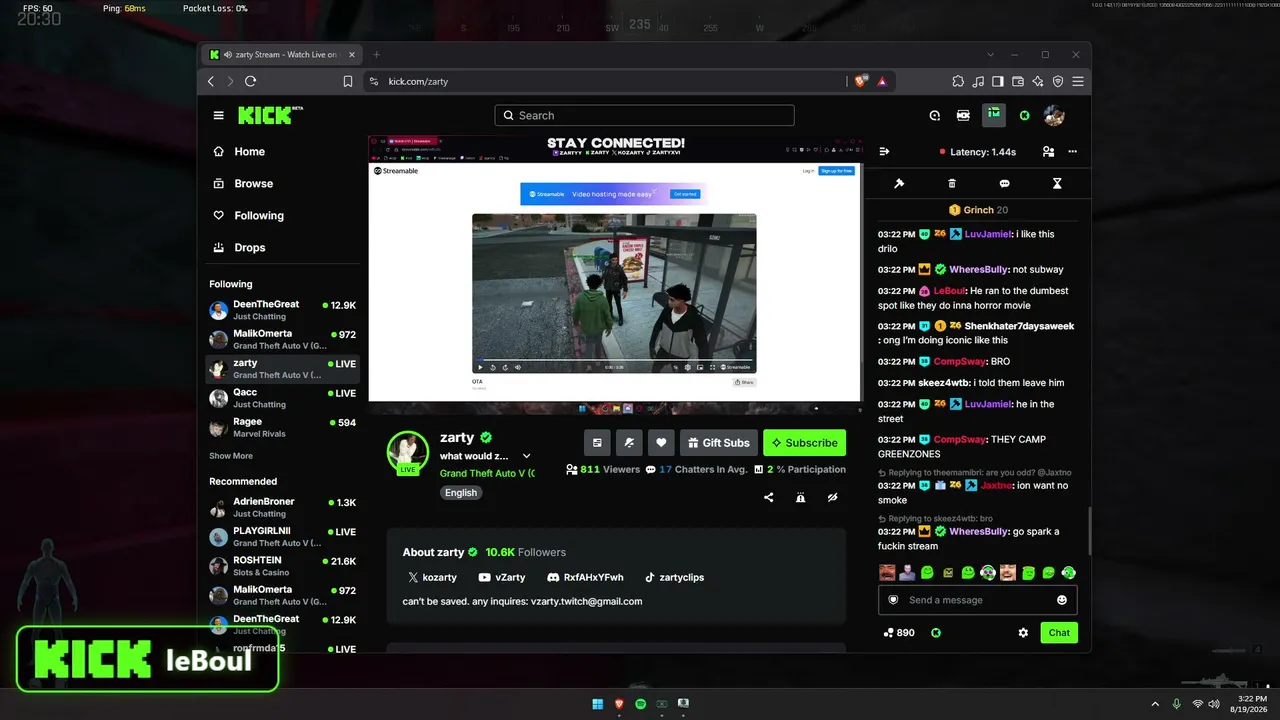Open DeenTheGreat channel under Following

[x=282, y=310]
